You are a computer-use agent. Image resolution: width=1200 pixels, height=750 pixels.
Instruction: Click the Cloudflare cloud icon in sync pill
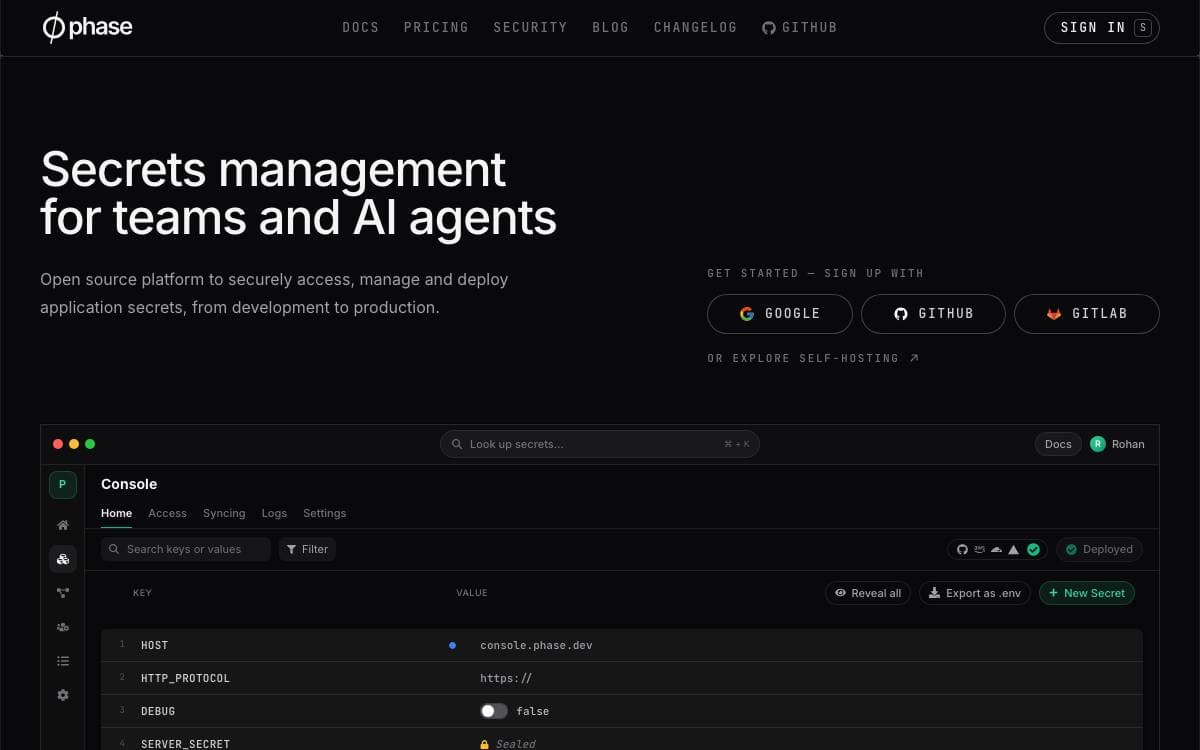click(x=996, y=549)
